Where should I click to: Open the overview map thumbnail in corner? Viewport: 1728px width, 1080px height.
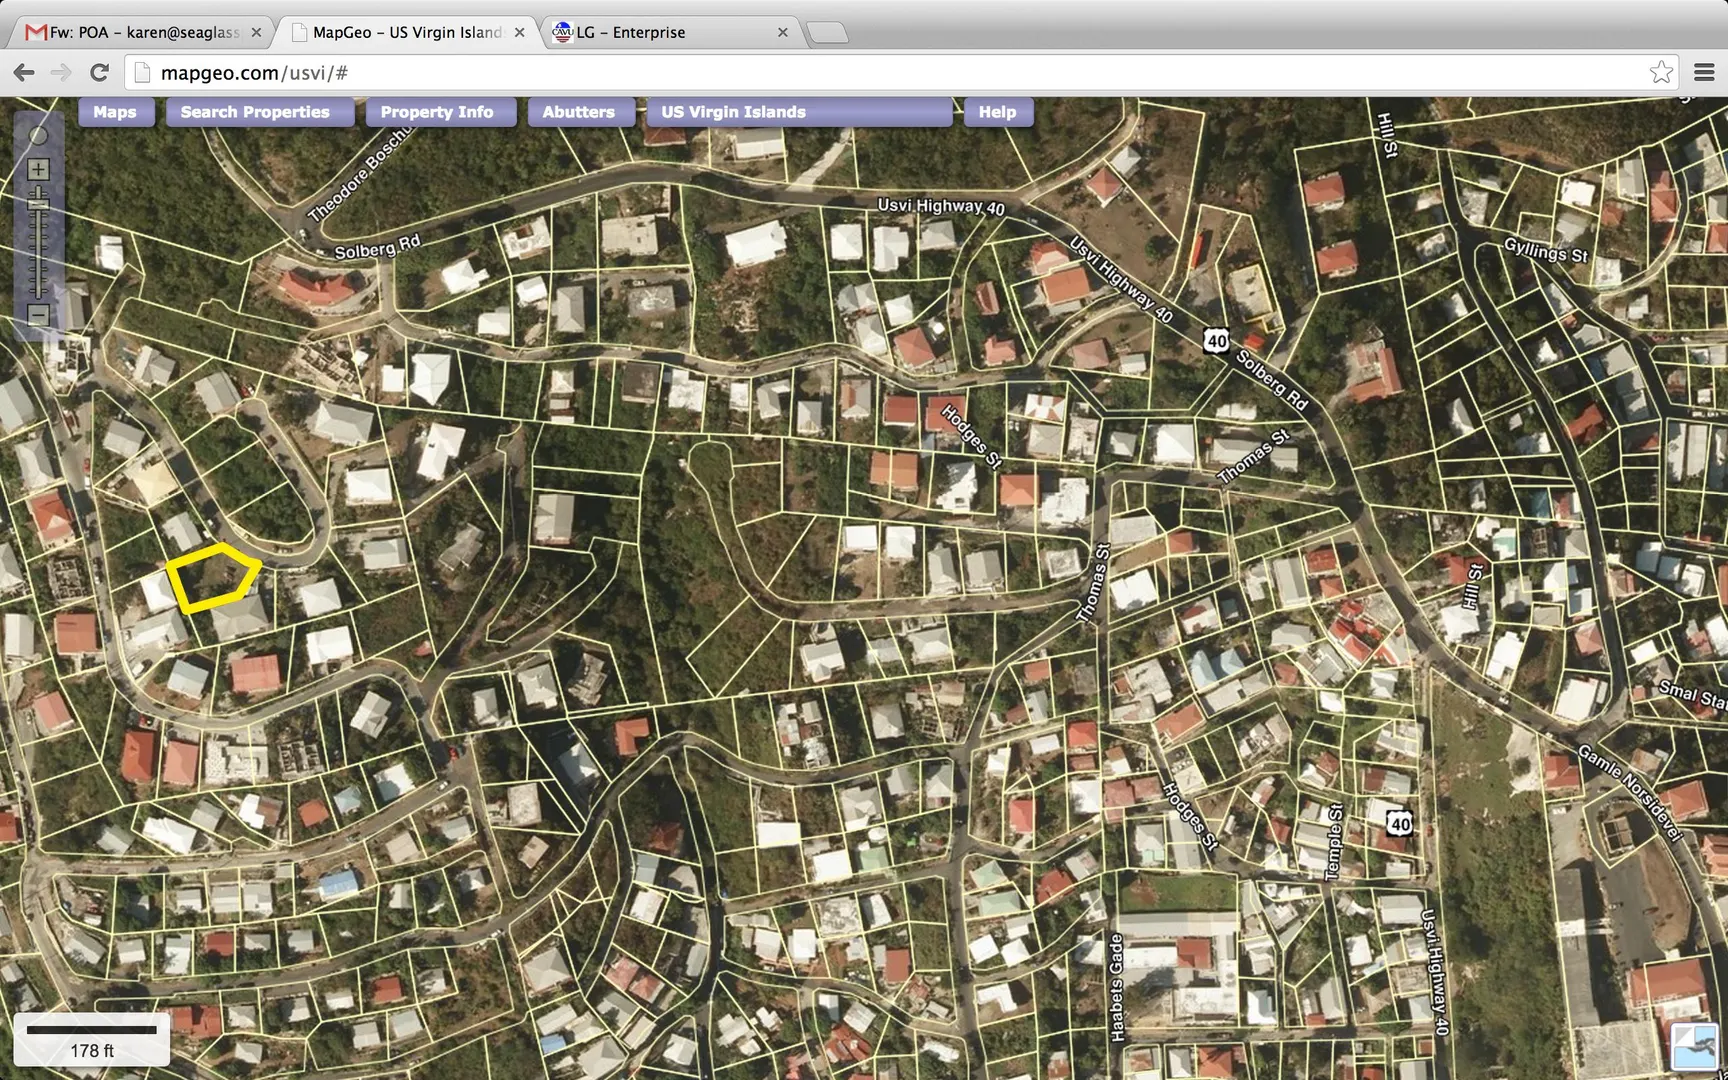coord(1694,1046)
